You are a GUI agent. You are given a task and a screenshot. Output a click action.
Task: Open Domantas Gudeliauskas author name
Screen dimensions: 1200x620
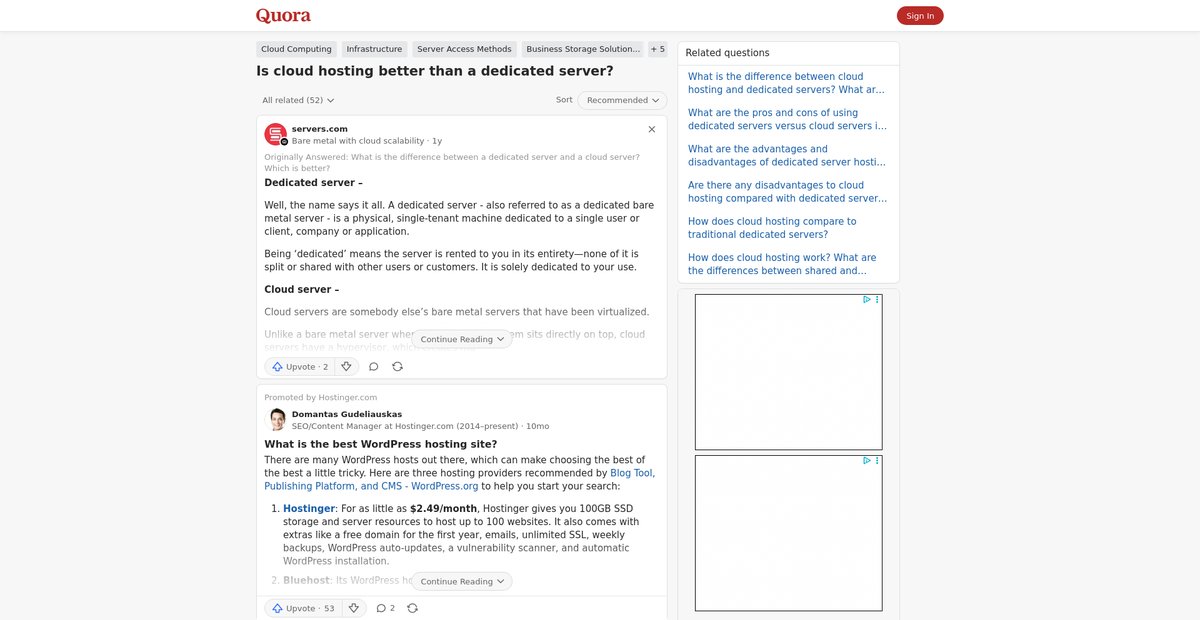click(347, 414)
